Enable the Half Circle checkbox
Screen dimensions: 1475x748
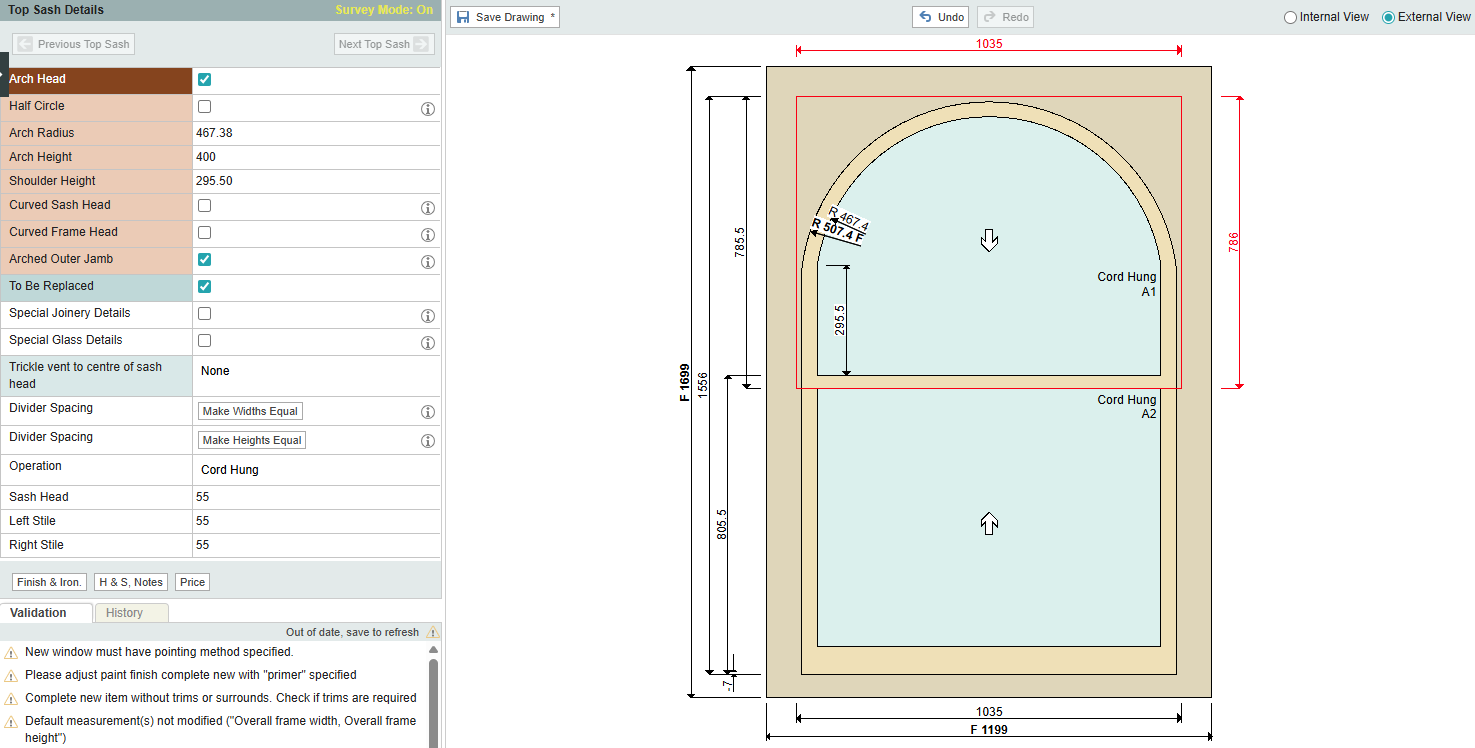205,106
